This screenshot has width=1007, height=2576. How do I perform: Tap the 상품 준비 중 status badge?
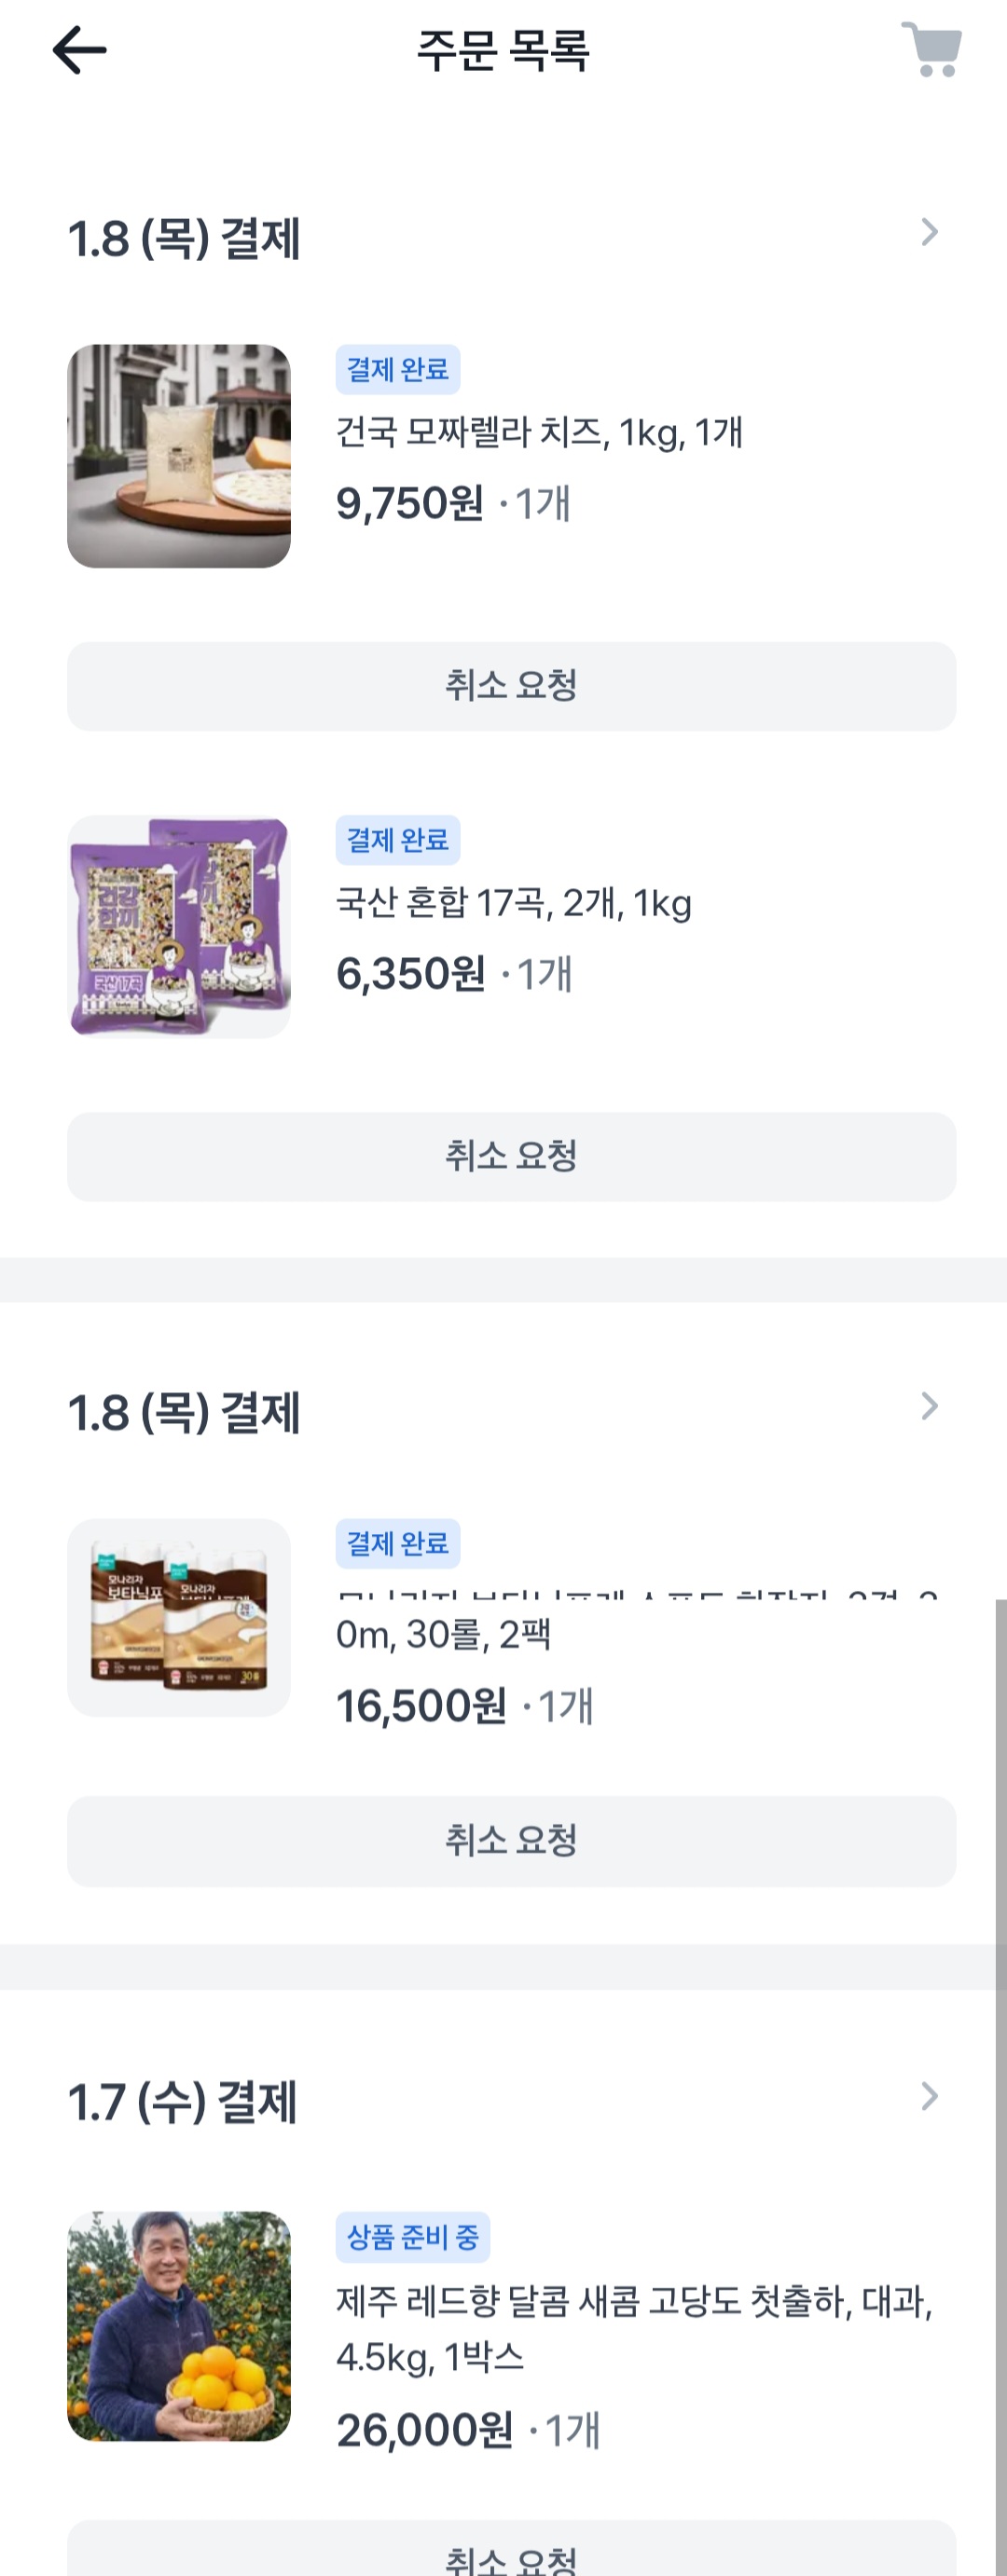click(x=412, y=2237)
